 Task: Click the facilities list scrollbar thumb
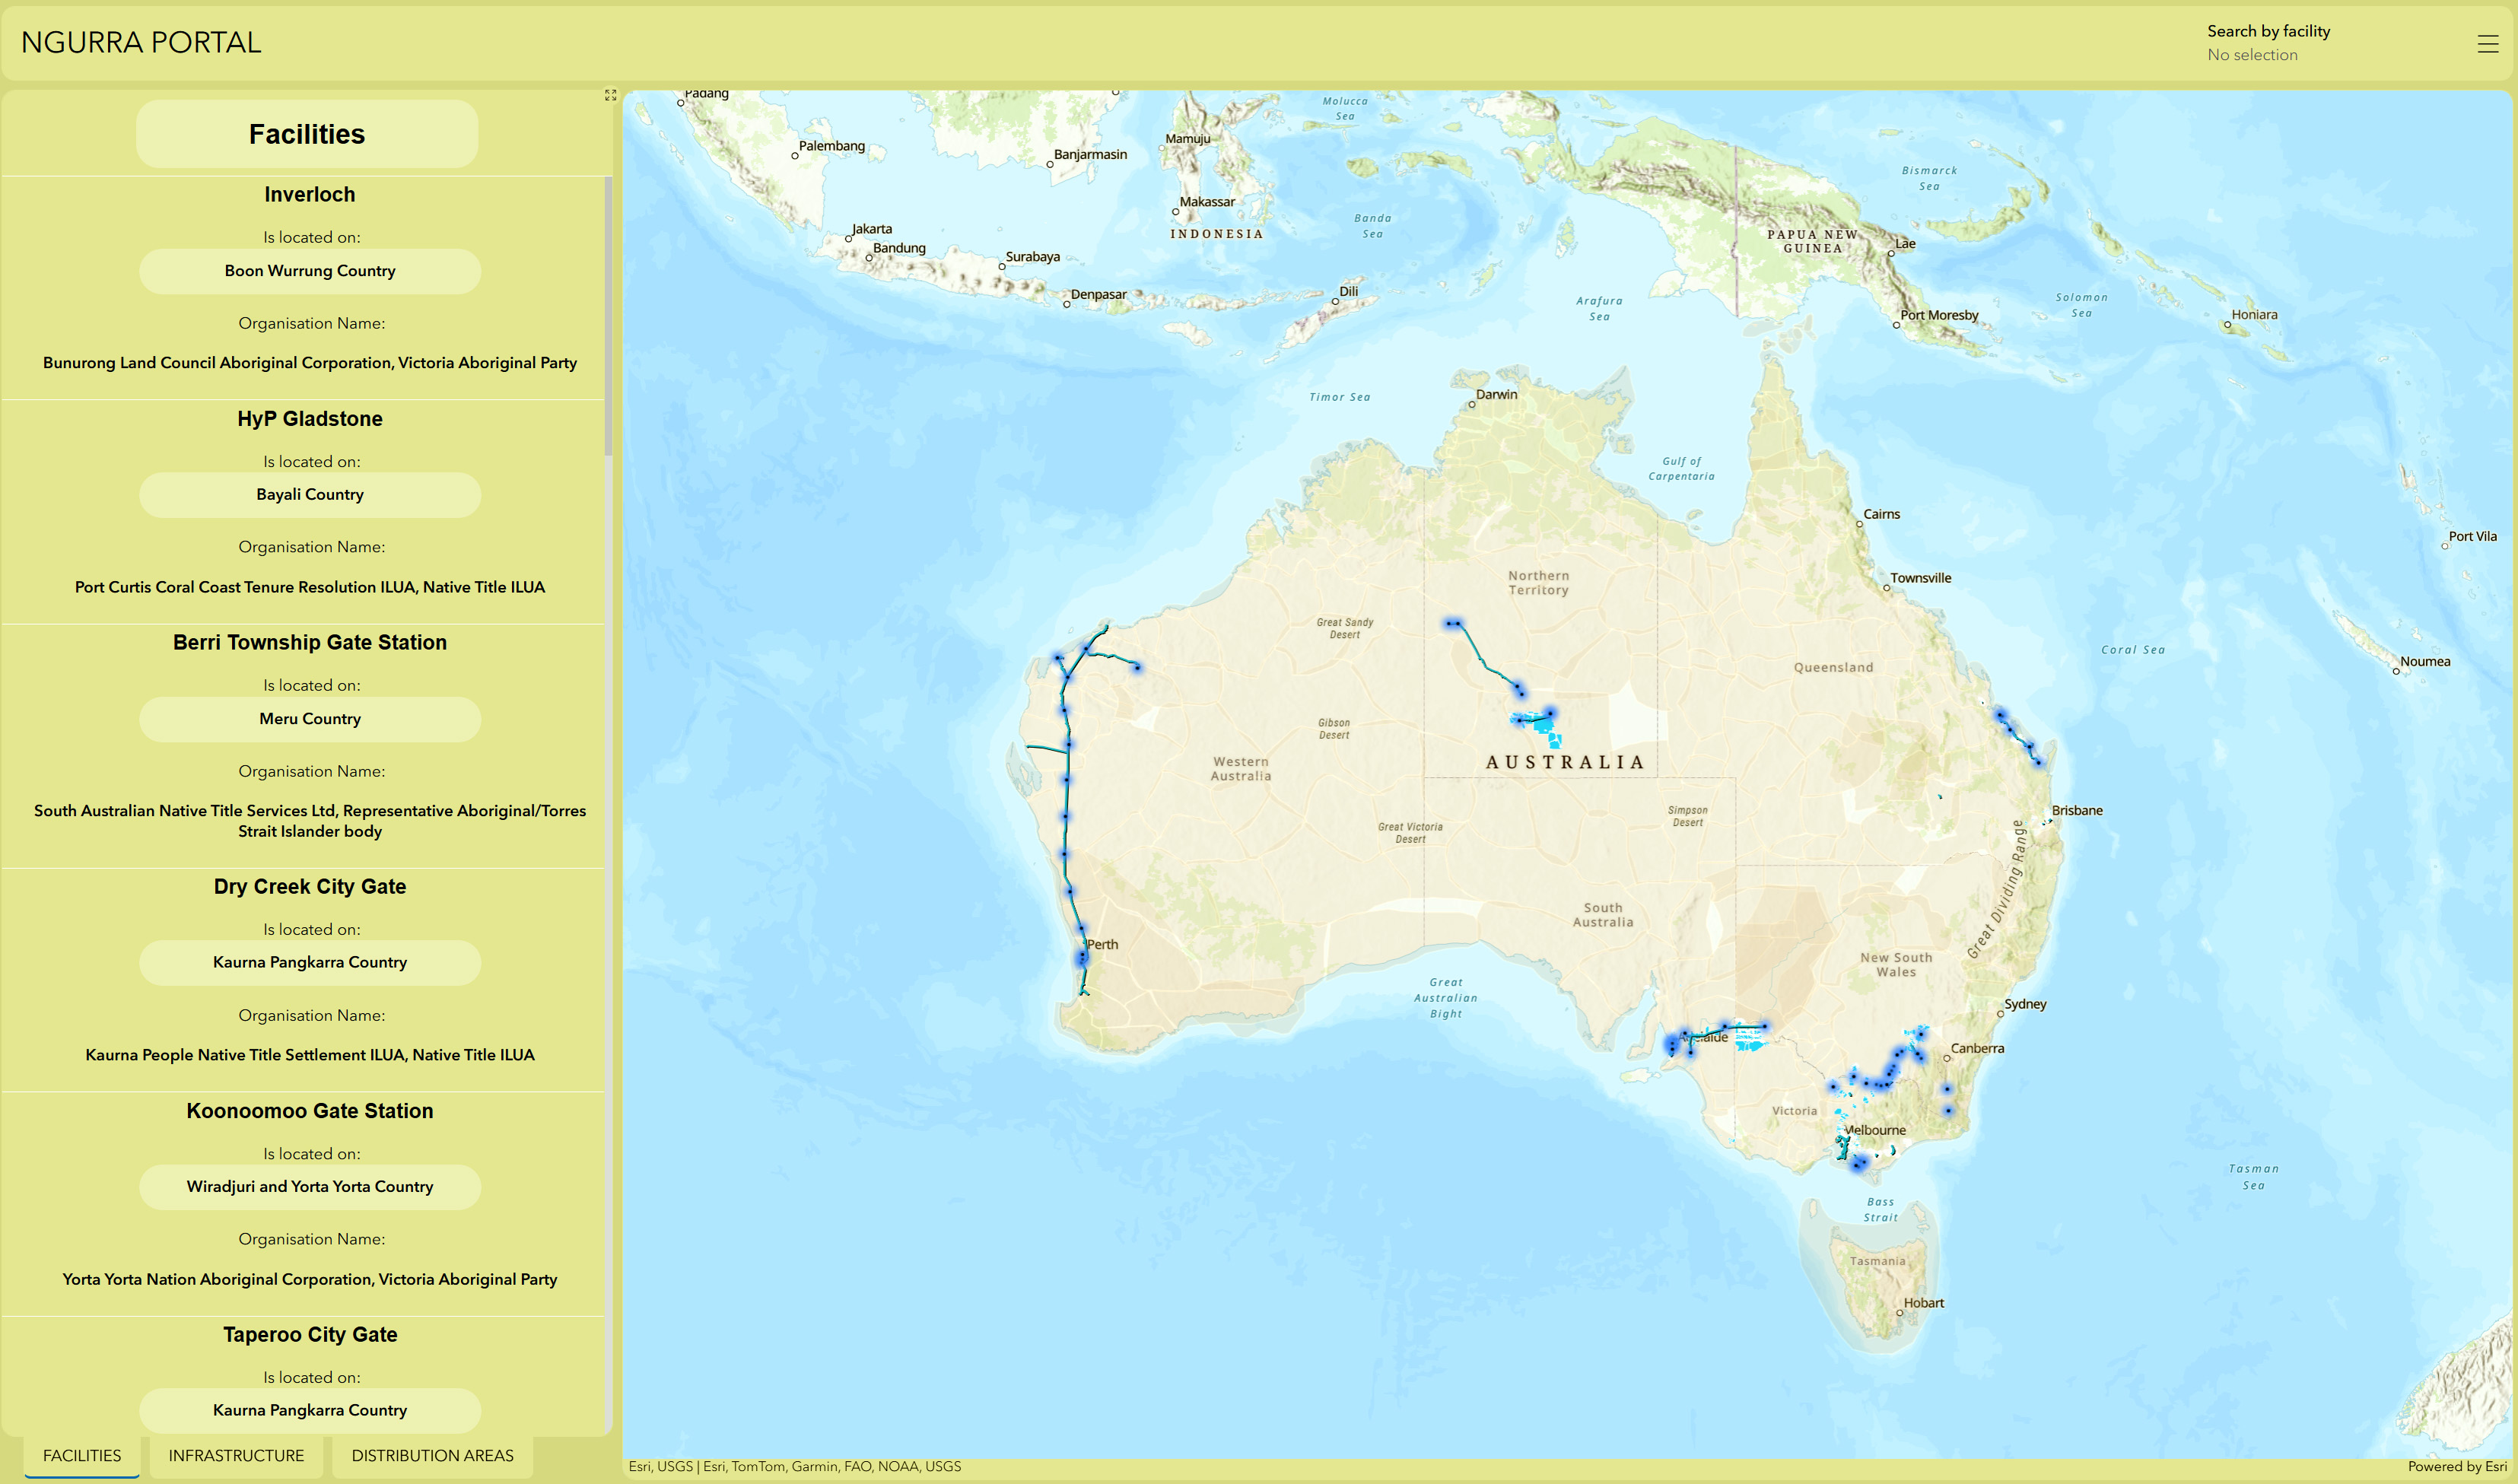(x=608, y=316)
